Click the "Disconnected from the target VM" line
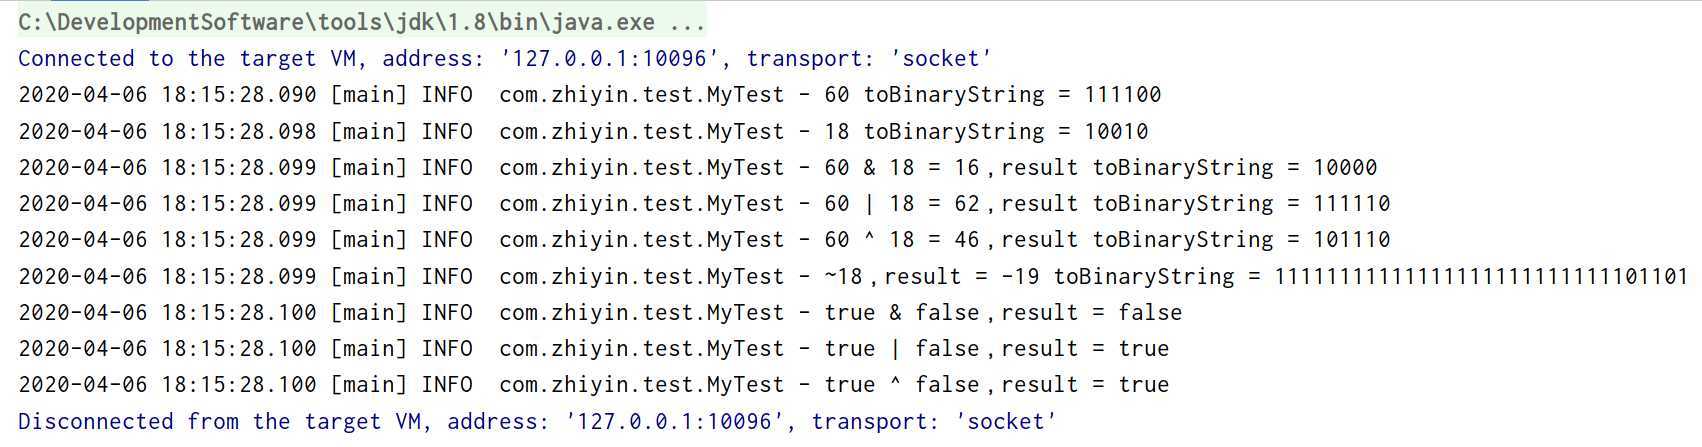The height and width of the screenshot is (447, 1702). [x=537, y=422]
